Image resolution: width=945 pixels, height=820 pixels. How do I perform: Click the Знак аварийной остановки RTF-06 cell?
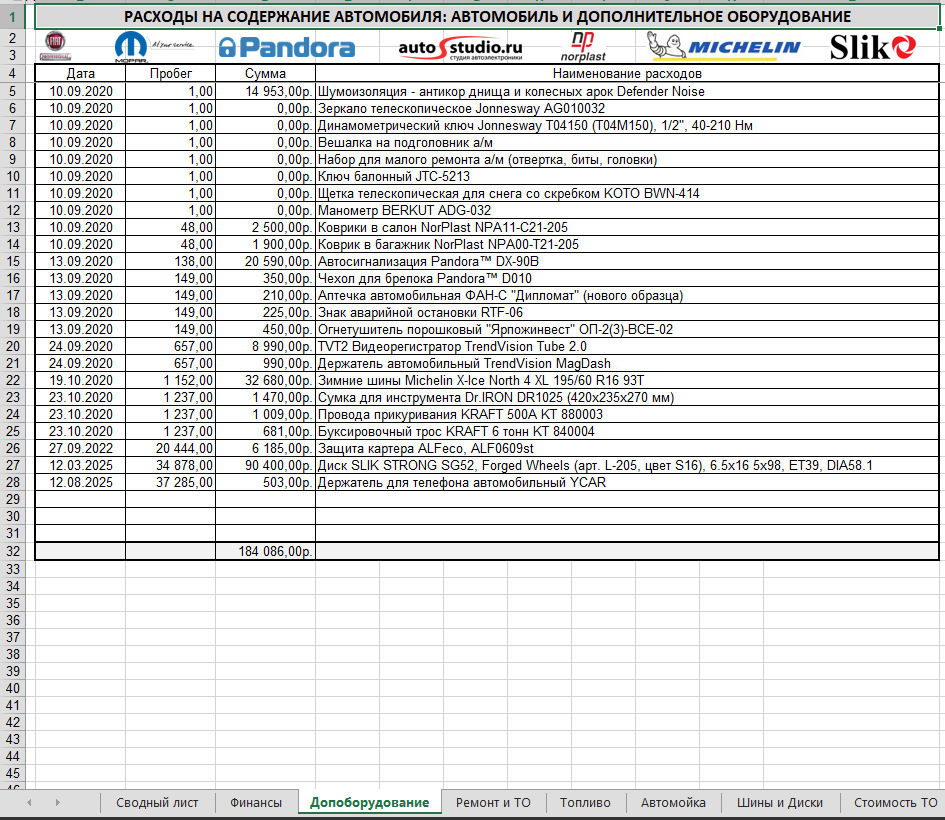(x=627, y=313)
